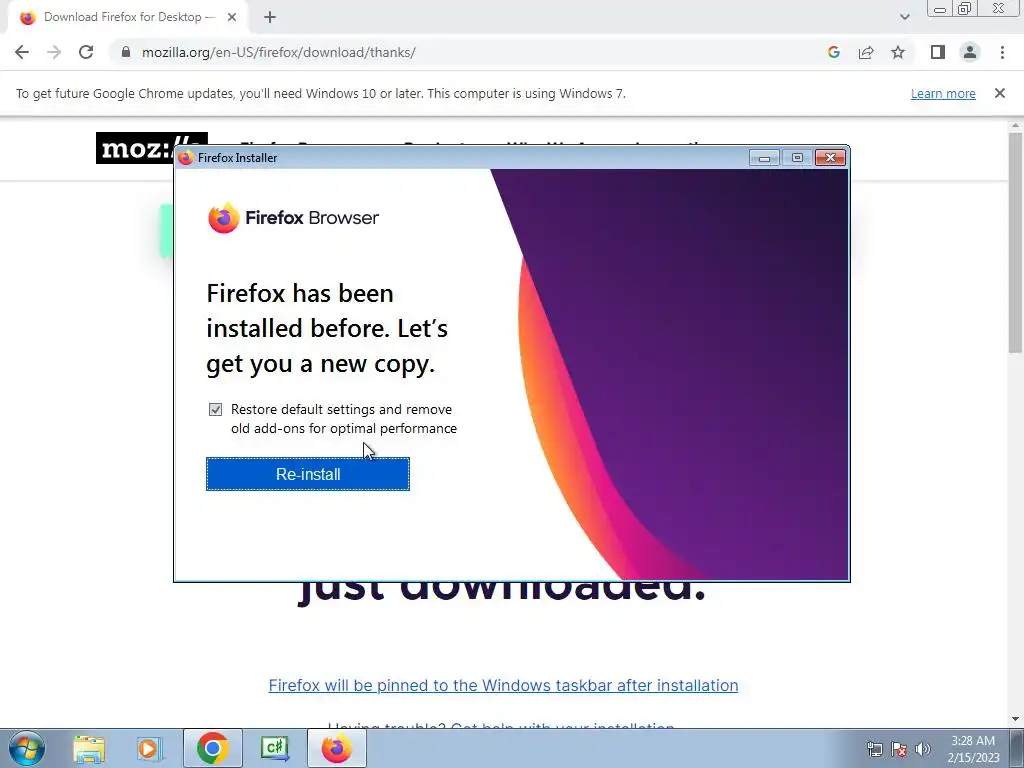Minimize the Firefox Installer window
The width and height of the screenshot is (1024, 768).
tap(764, 158)
